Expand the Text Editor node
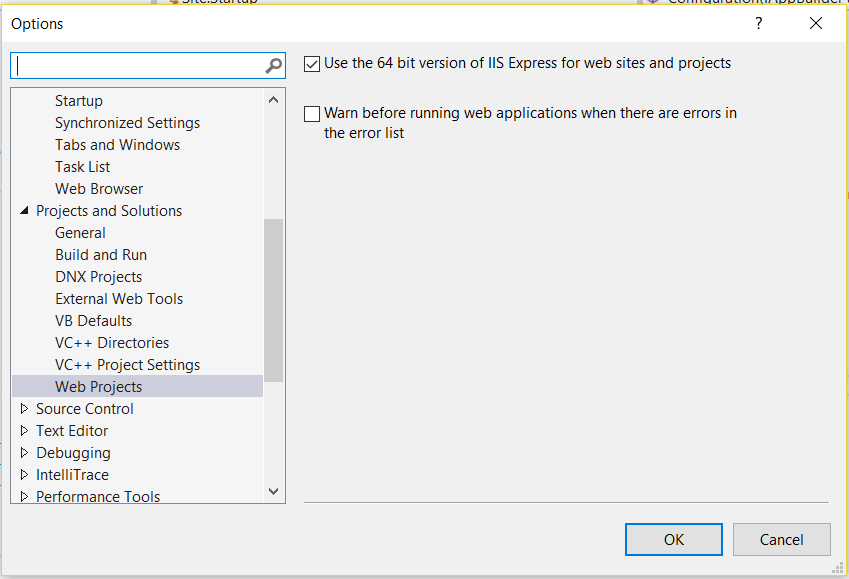The image size is (849, 579). point(24,431)
